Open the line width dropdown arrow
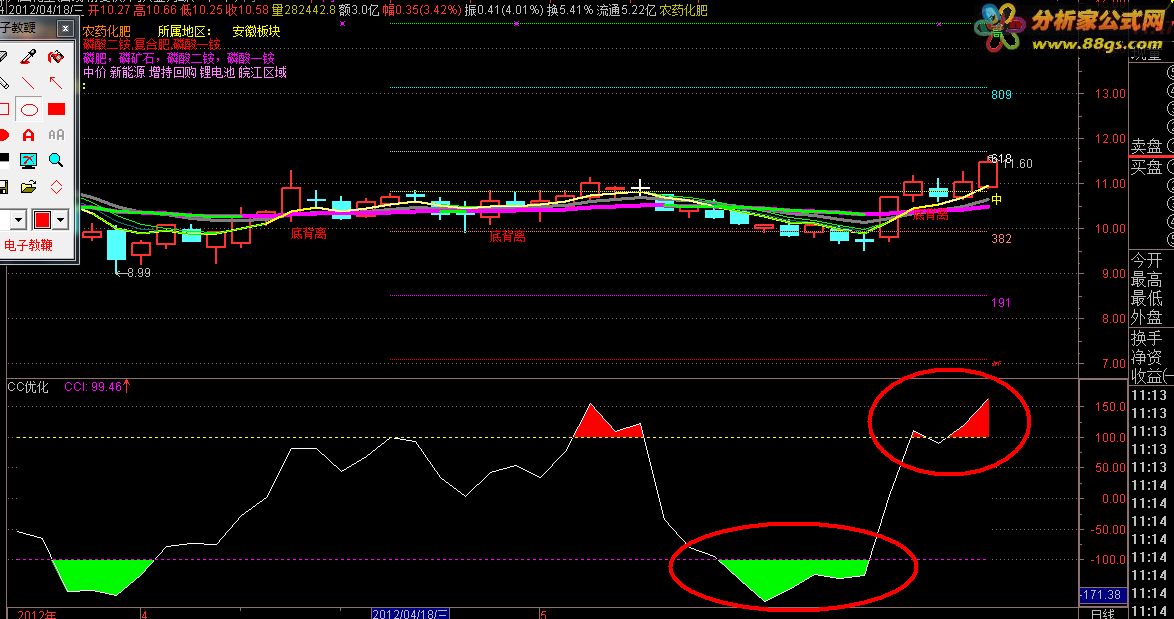The width and height of the screenshot is (1174, 619). point(18,220)
